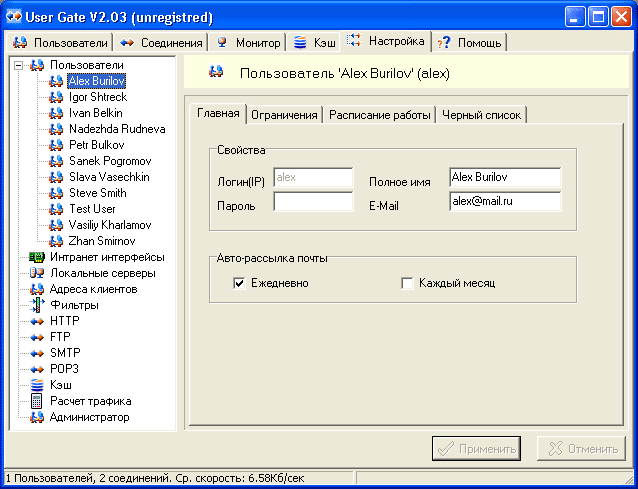Click the Zhan Smirnov user icon
The width and height of the screenshot is (638, 489).
(56, 241)
